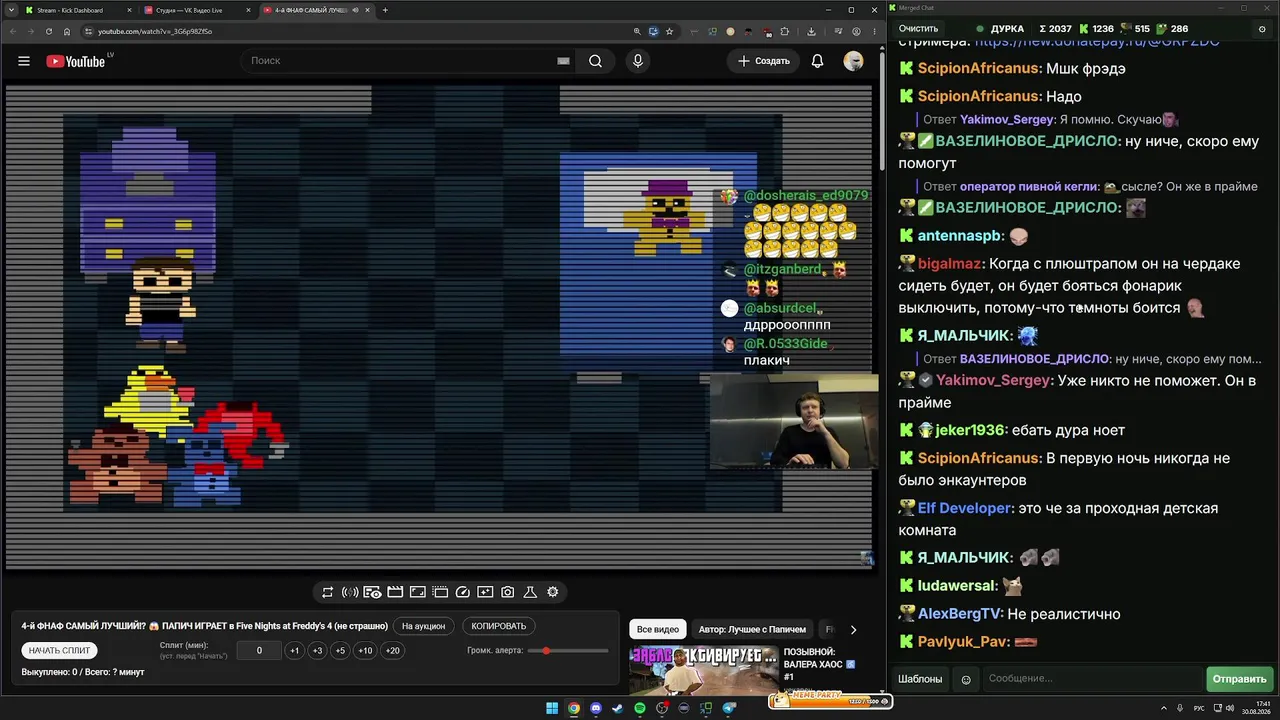Toggle the loop icon in player toolbar

coord(327,592)
